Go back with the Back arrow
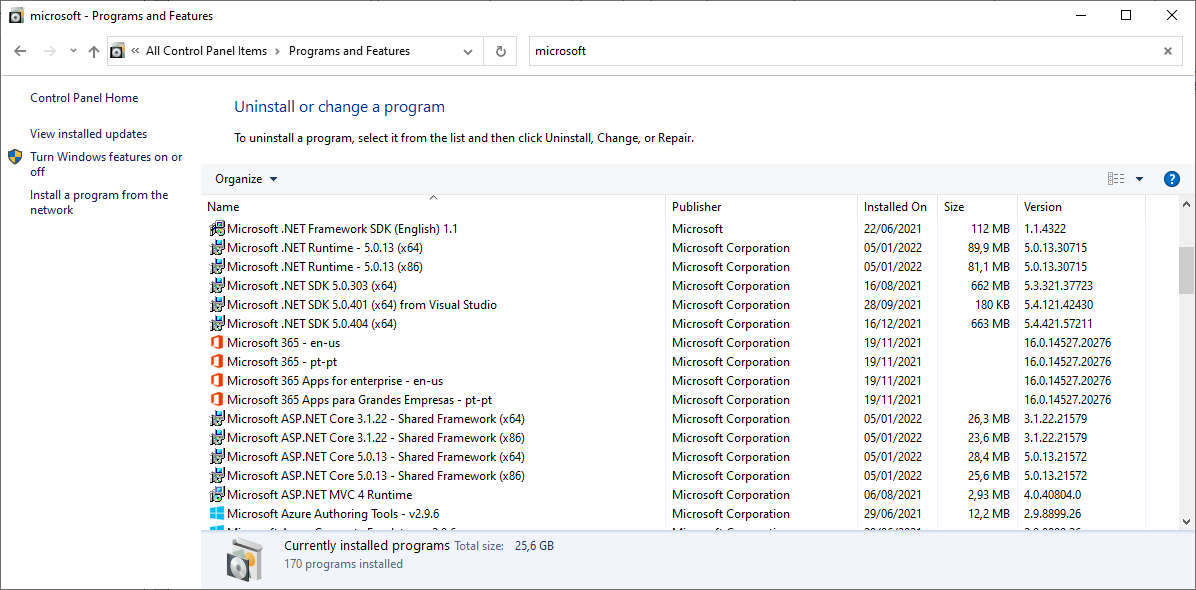1196x590 pixels. click(x=21, y=51)
